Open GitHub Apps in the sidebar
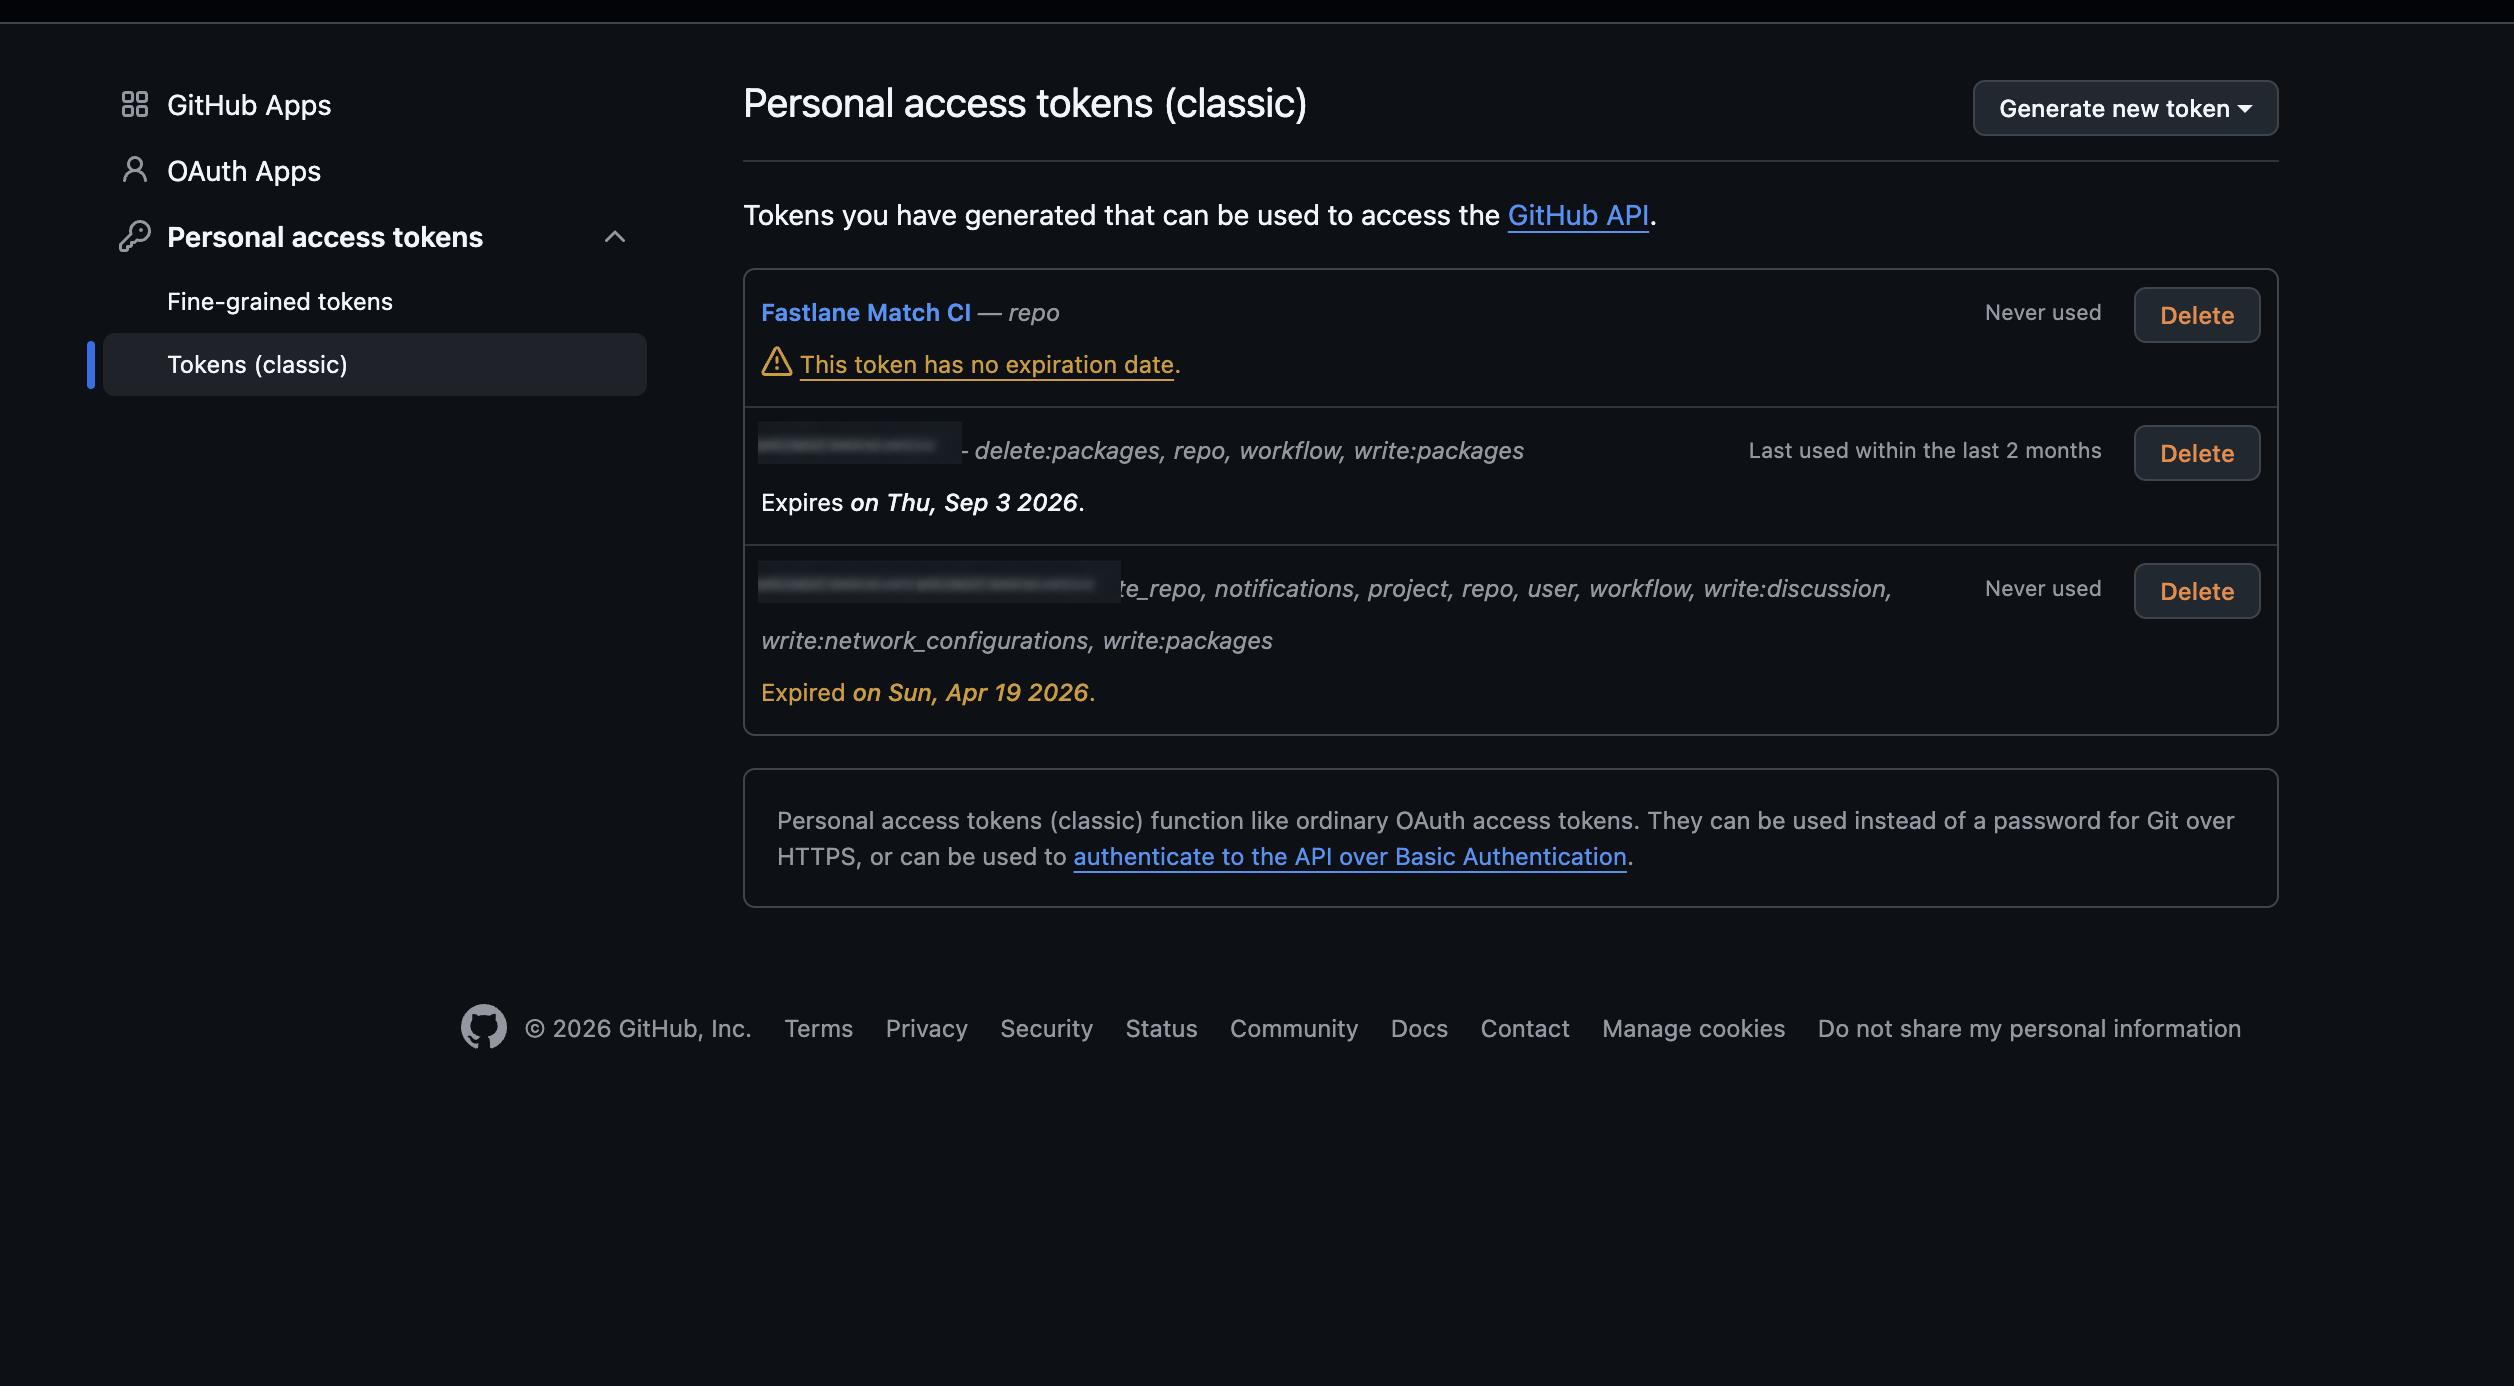 tap(249, 105)
